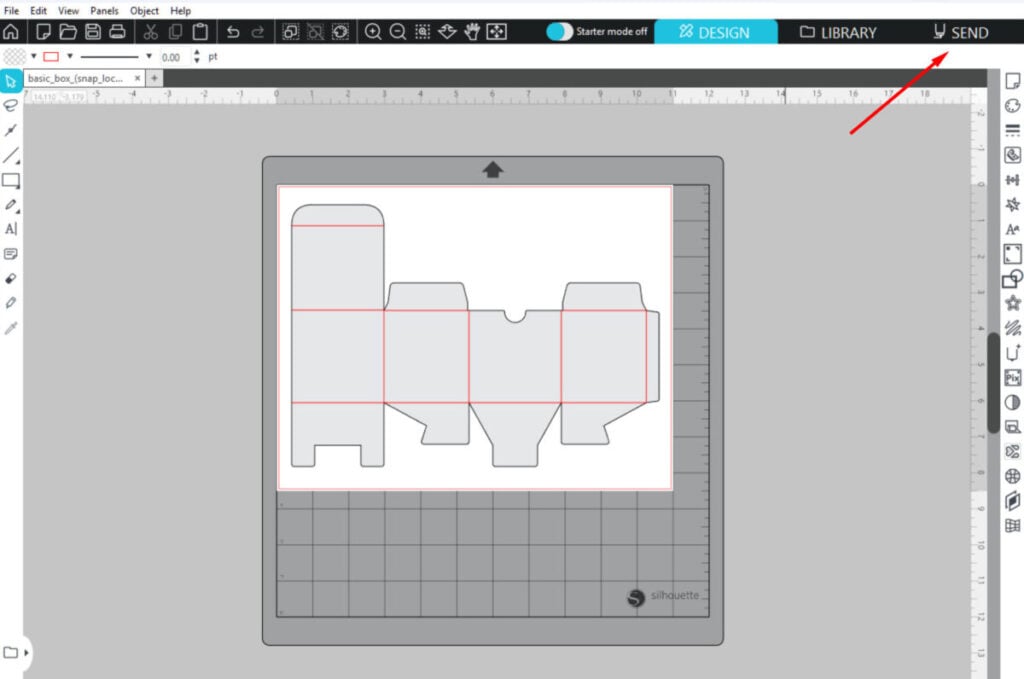Open the Panels menu

pos(104,10)
